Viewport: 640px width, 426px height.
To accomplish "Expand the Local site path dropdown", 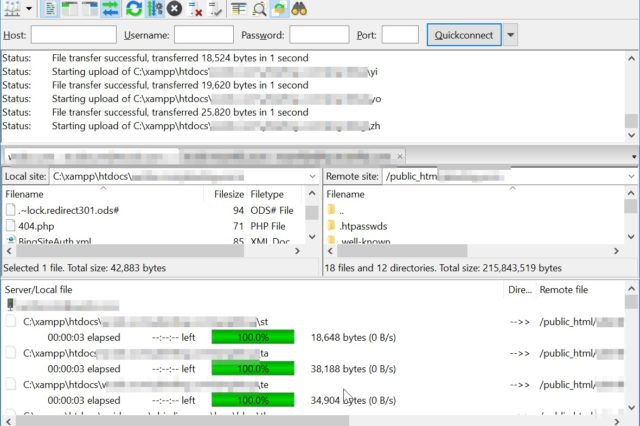I will [x=312, y=176].
